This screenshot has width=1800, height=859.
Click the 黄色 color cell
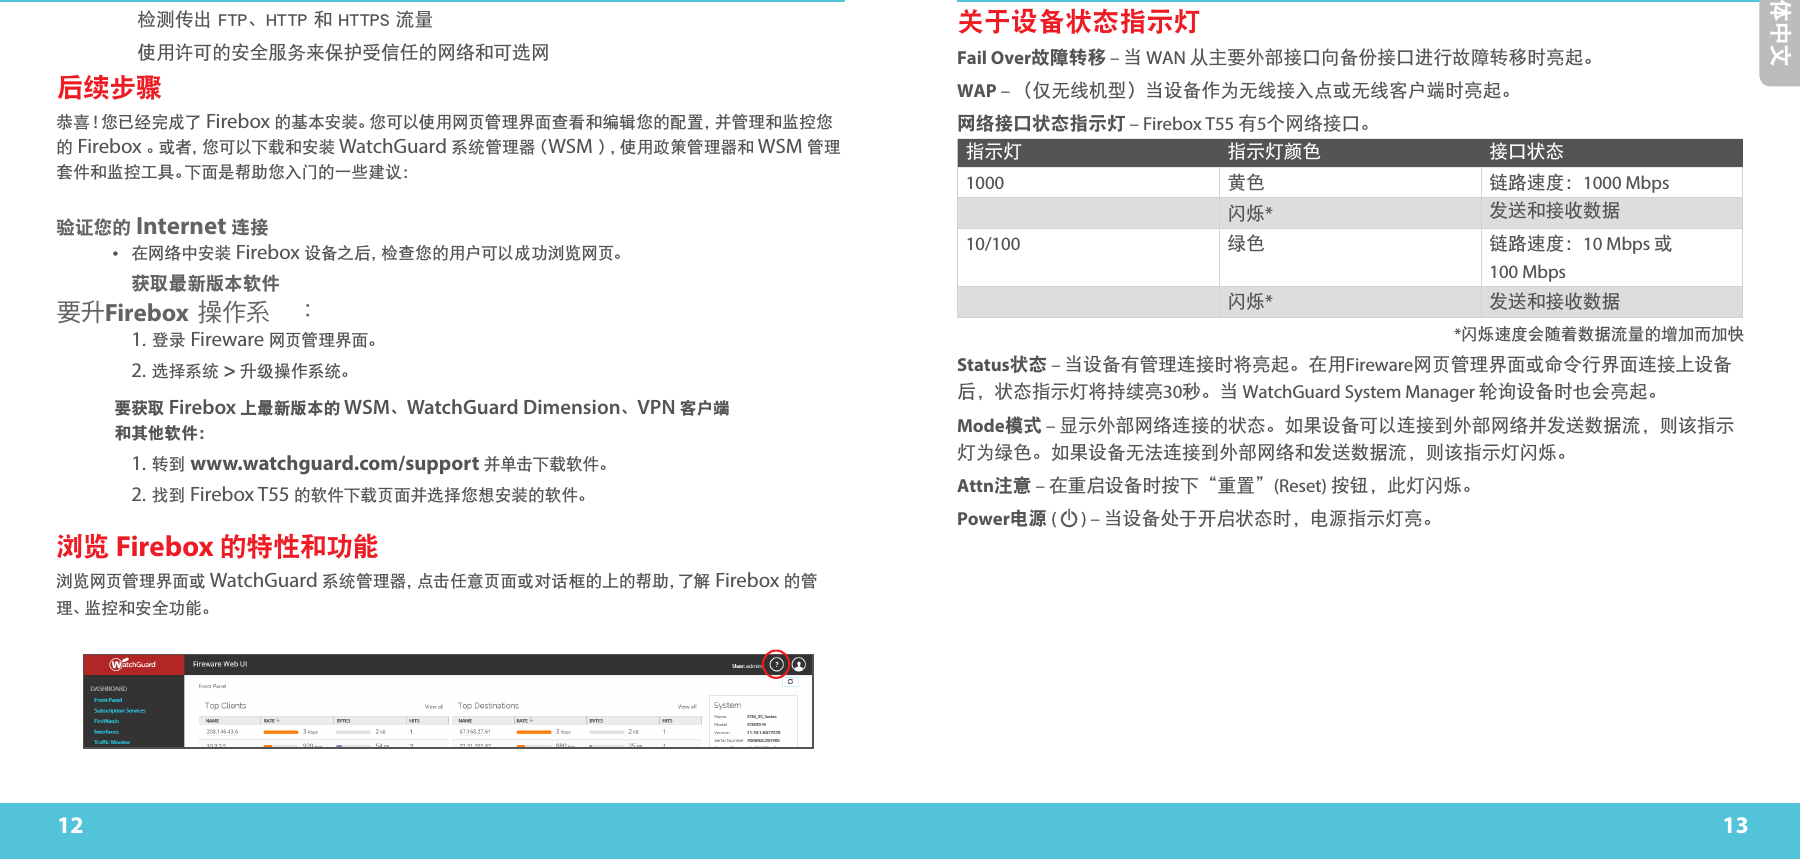[x=1350, y=183]
